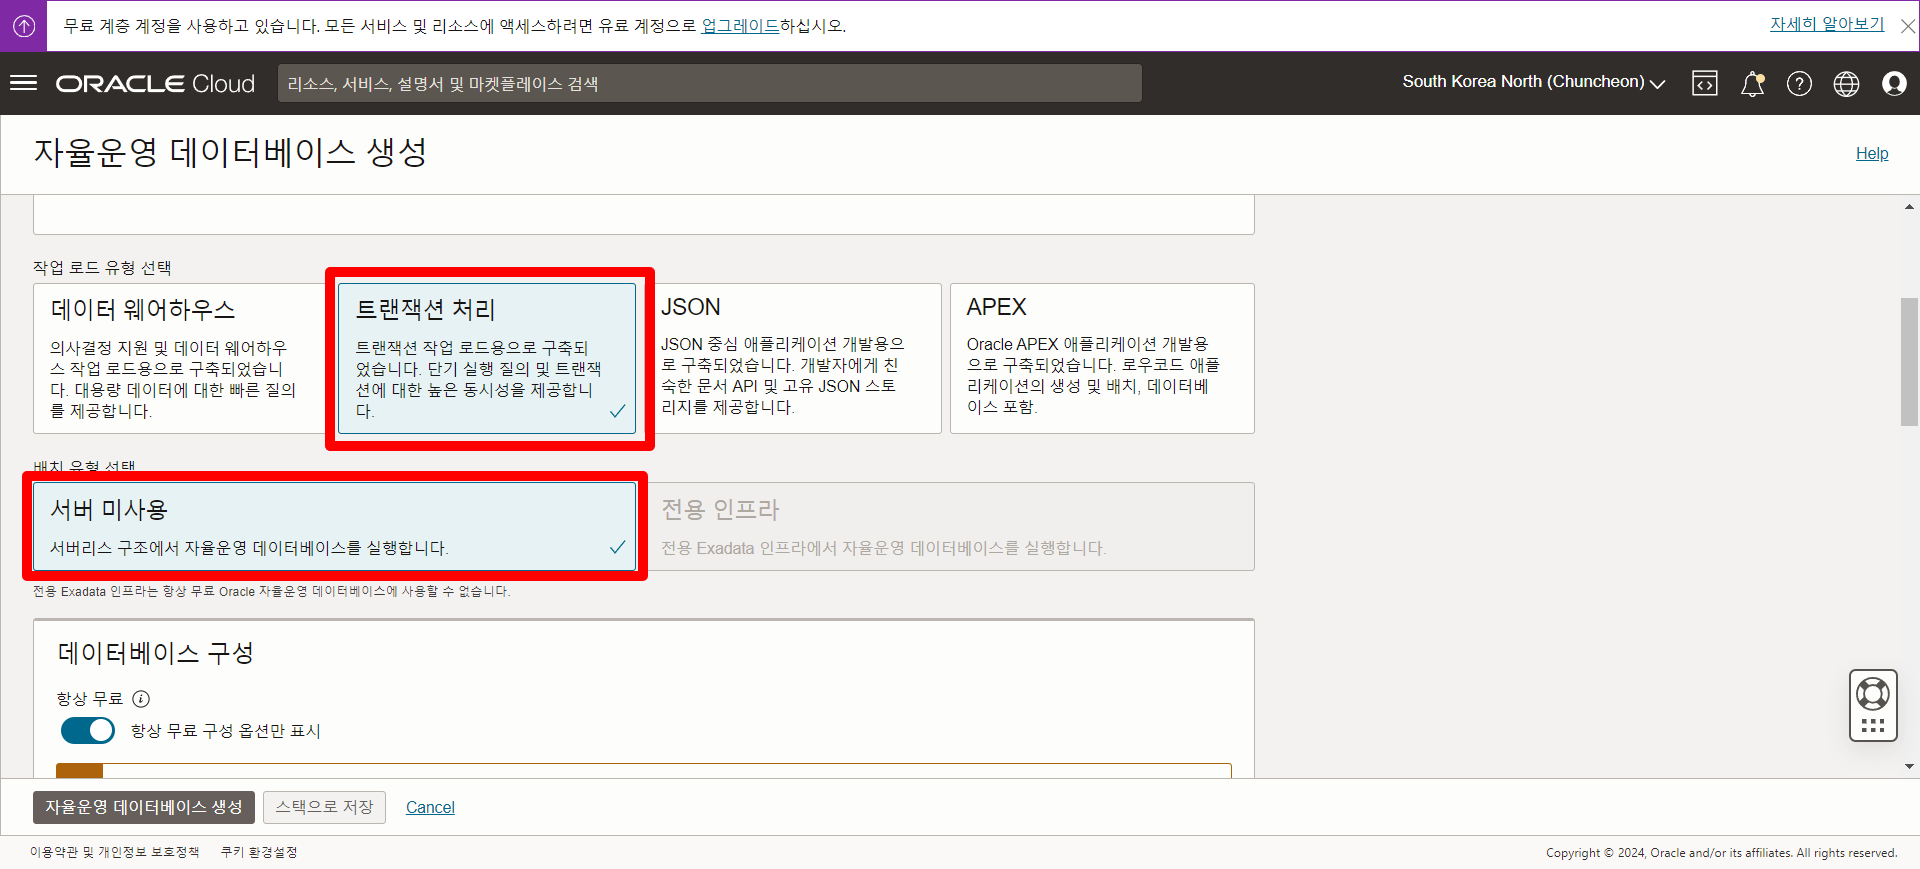Open the hamburger navigation menu

[x=23, y=83]
